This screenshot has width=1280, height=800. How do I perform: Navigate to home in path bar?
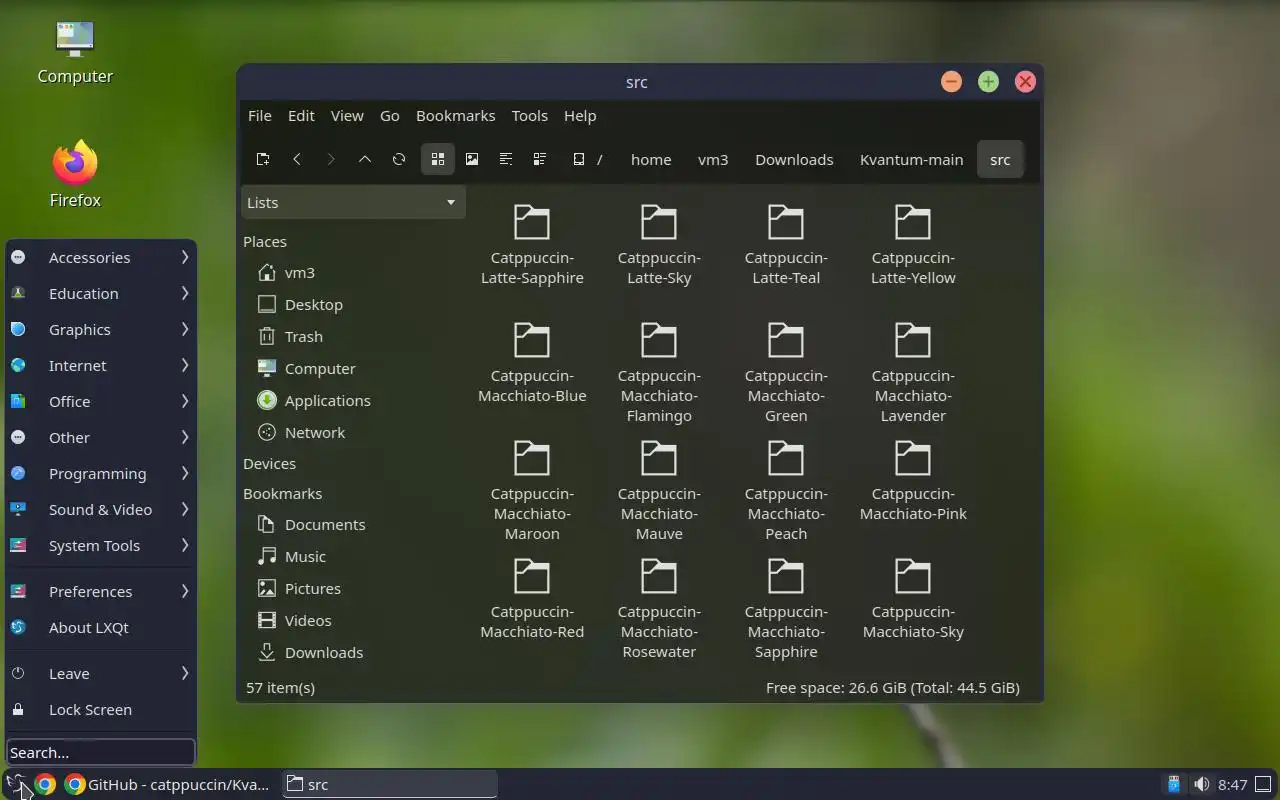[x=651, y=159]
